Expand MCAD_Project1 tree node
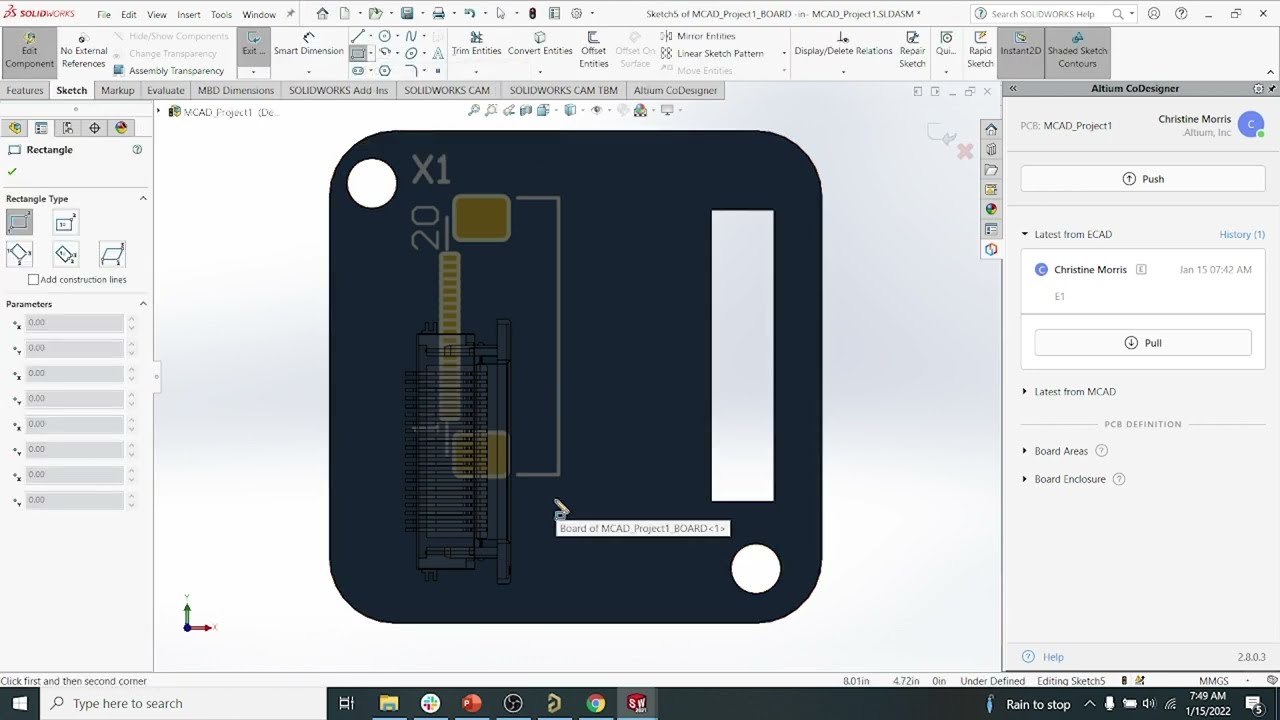1280x720 pixels. pyautogui.click(x=159, y=111)
